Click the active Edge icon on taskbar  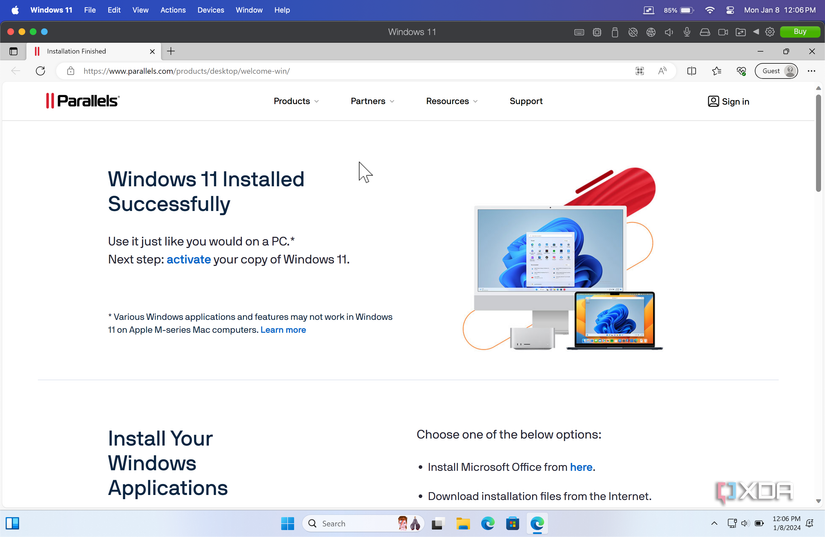(x=537, y=523)
